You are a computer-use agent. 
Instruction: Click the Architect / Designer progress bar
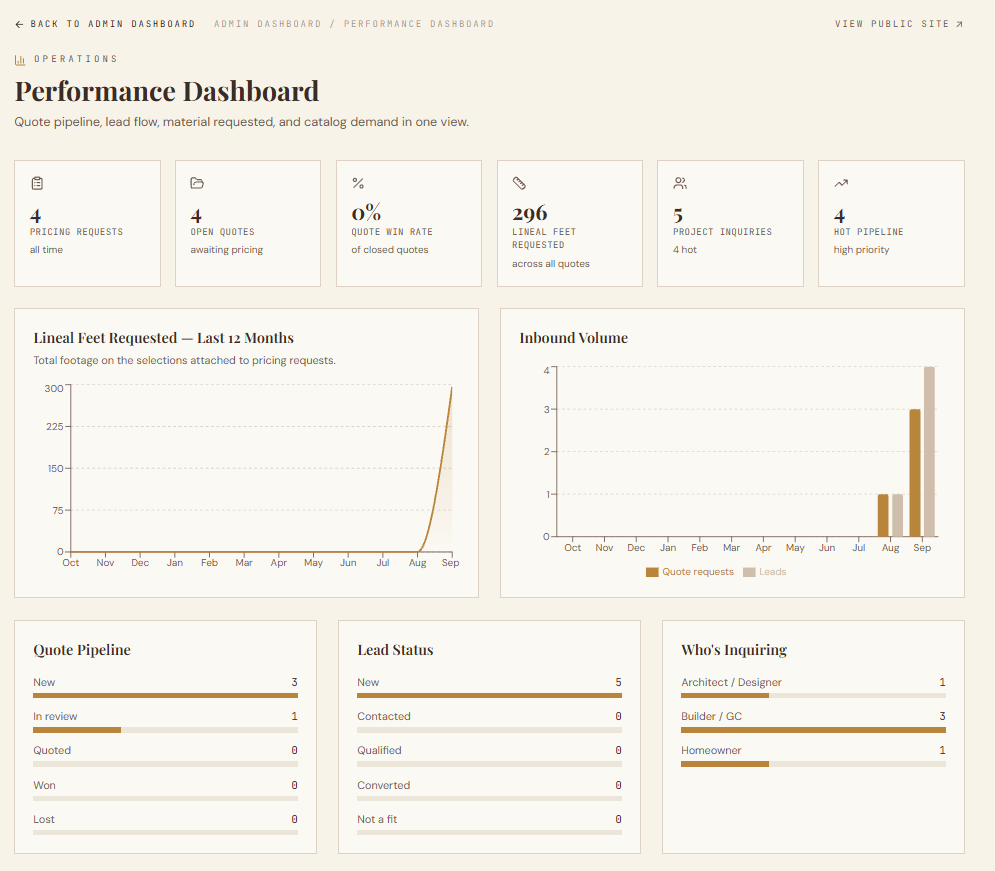813,696
